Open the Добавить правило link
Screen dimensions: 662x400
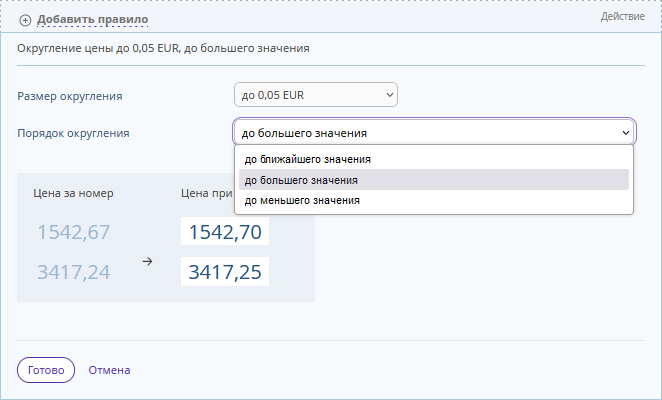coord(92,19)
